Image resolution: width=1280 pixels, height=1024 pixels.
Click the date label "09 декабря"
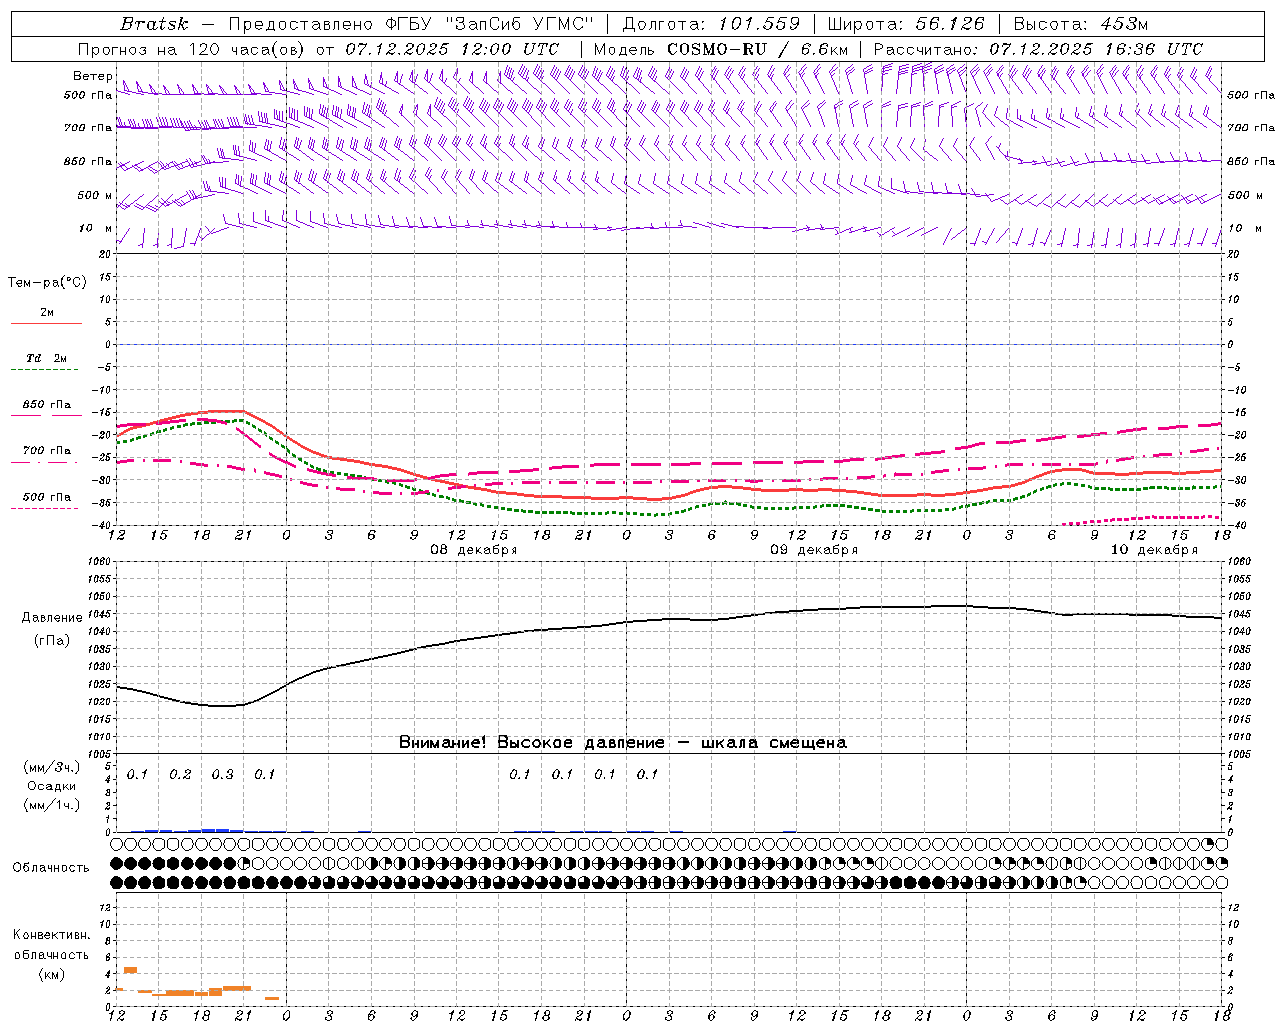click(814, 550)
